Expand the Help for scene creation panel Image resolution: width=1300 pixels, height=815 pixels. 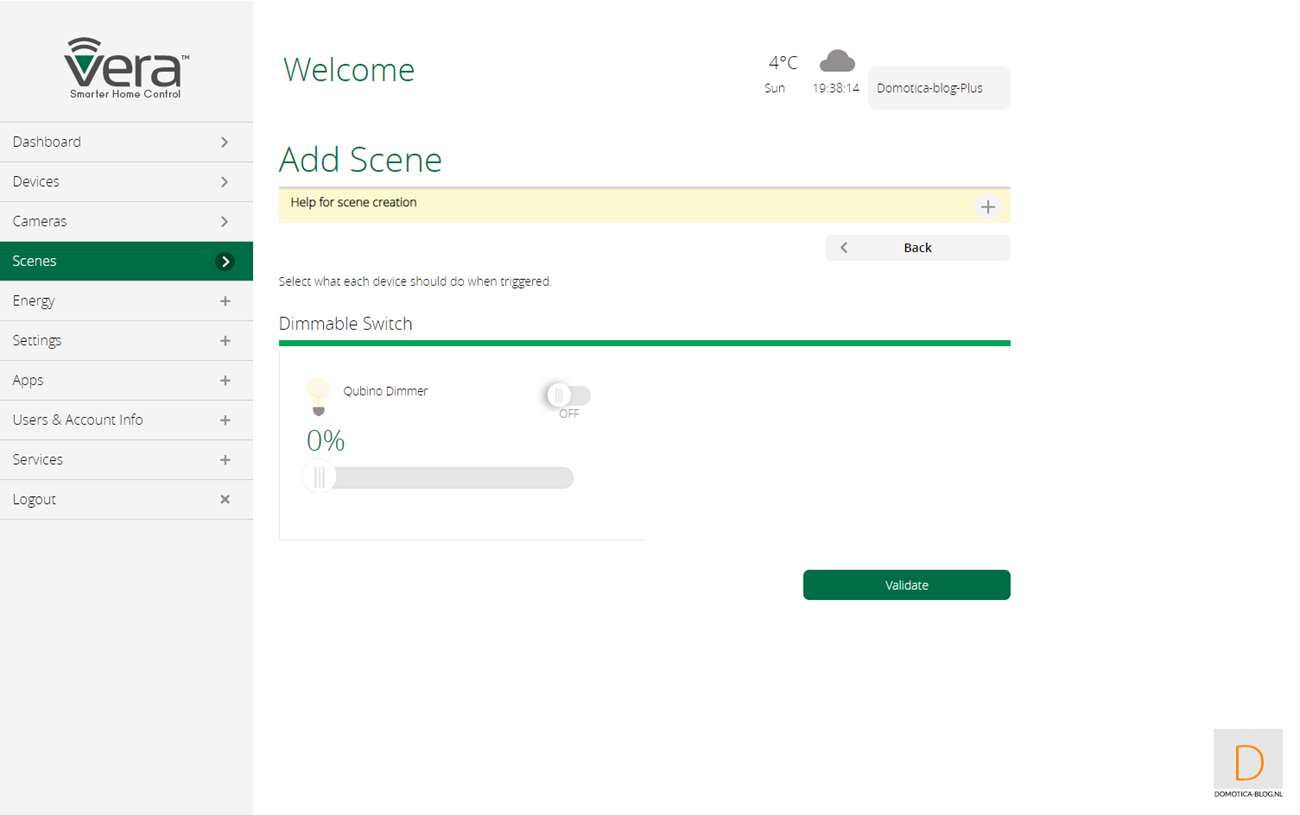coord(987,207)
